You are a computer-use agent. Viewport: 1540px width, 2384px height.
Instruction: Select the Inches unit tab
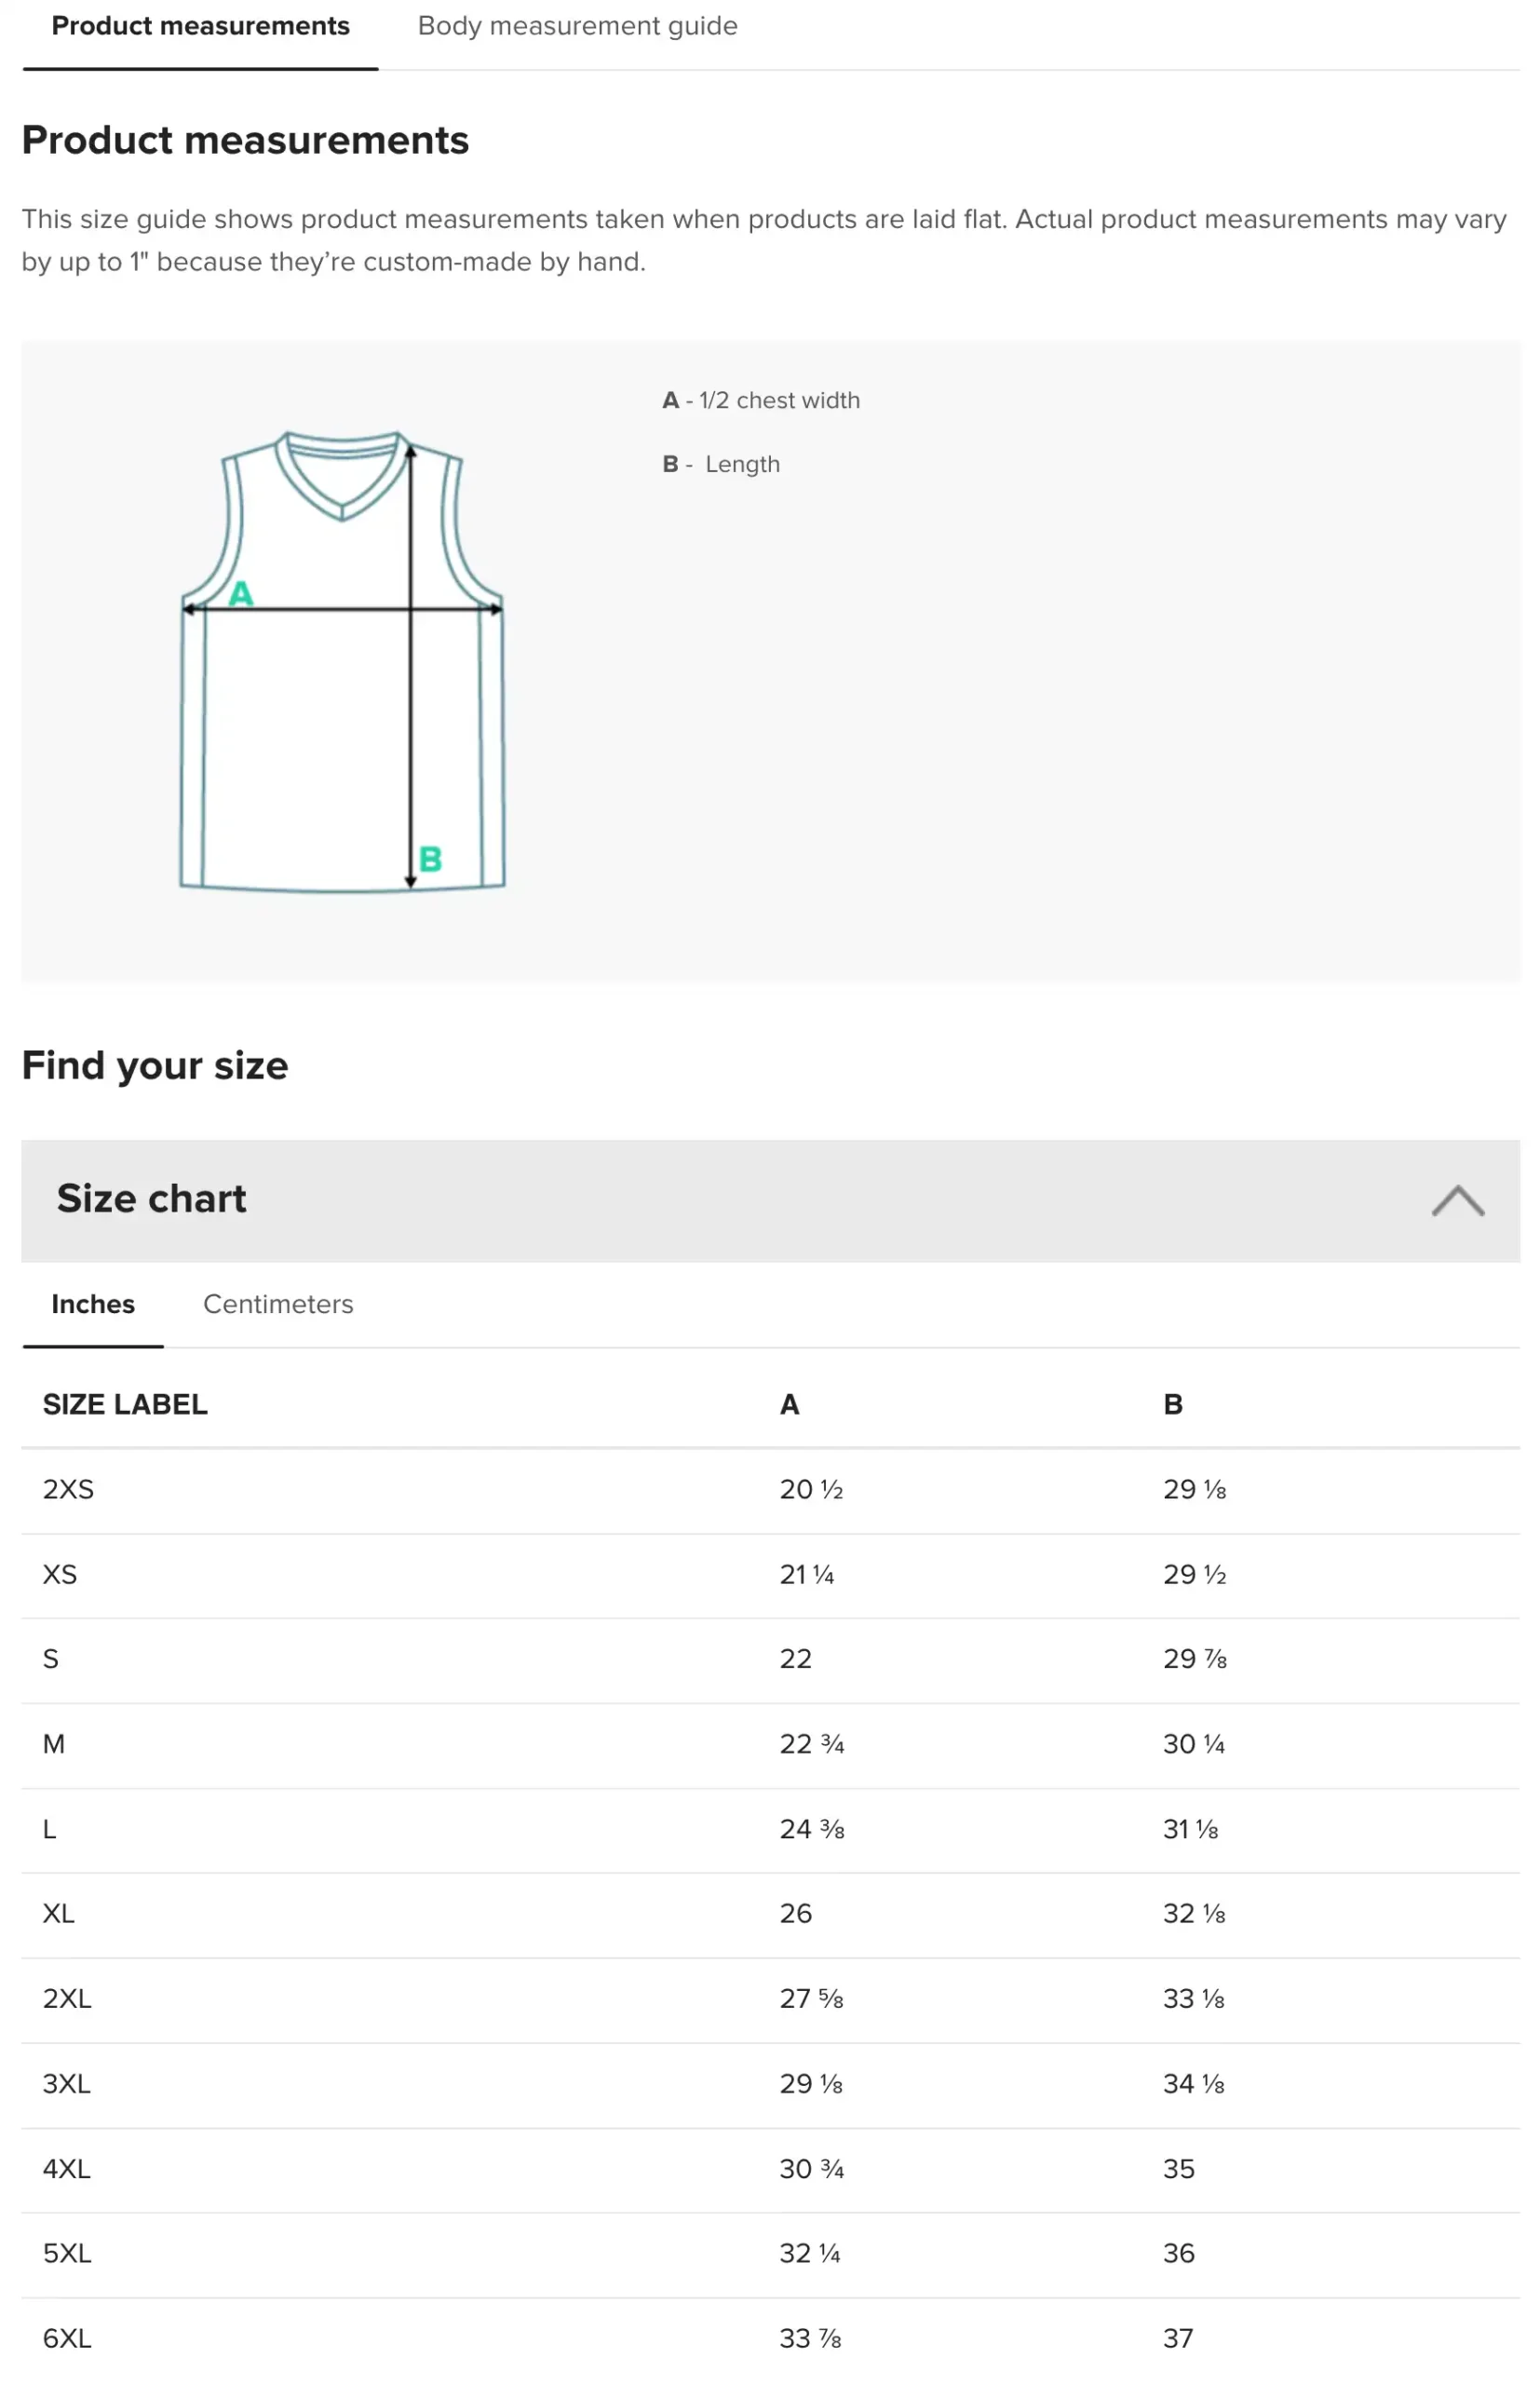tap(93, 1304)
